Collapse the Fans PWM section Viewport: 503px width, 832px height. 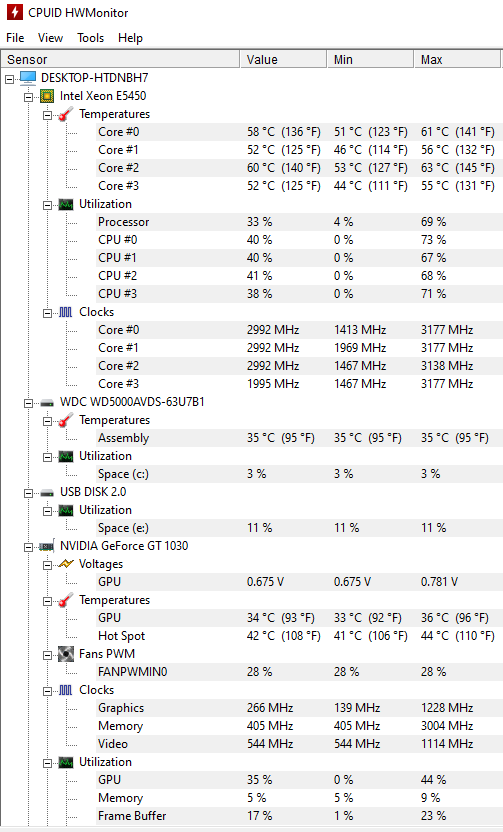pyautogui.click(x=48, y=655)
